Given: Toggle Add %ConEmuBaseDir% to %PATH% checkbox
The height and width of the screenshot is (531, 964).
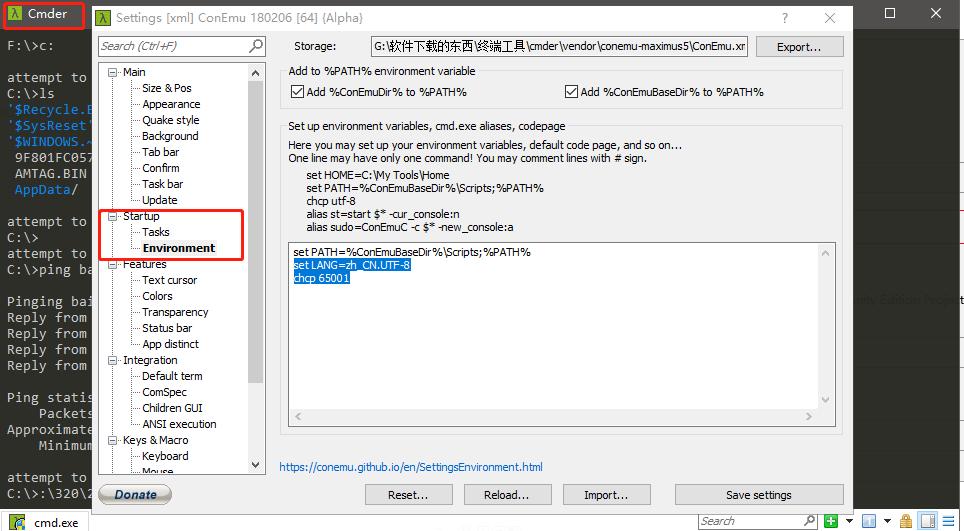Looking at the screenshot, I should click(571, 92).
